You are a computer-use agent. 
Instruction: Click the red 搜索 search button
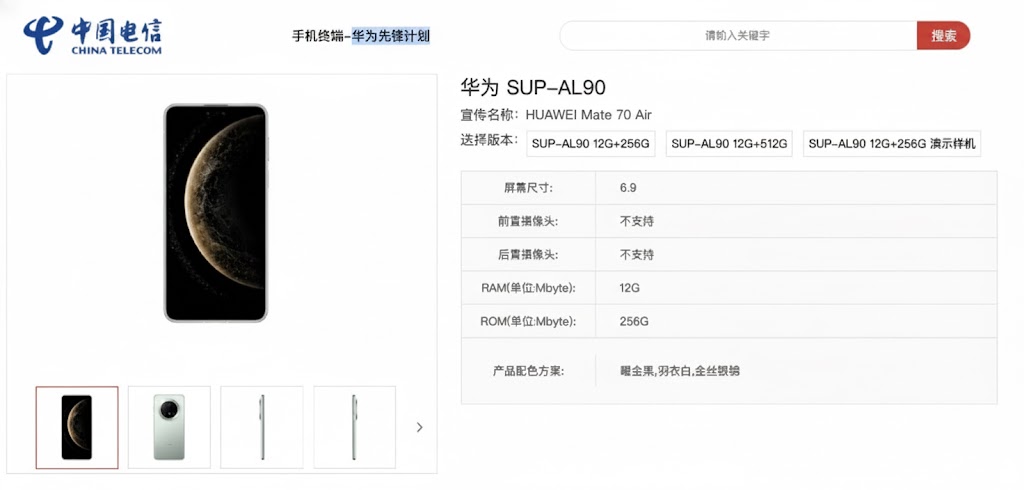[x=943, y=36]
